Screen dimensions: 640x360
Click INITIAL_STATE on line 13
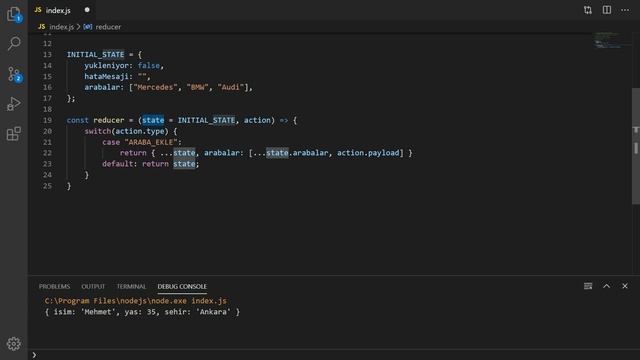96,55
